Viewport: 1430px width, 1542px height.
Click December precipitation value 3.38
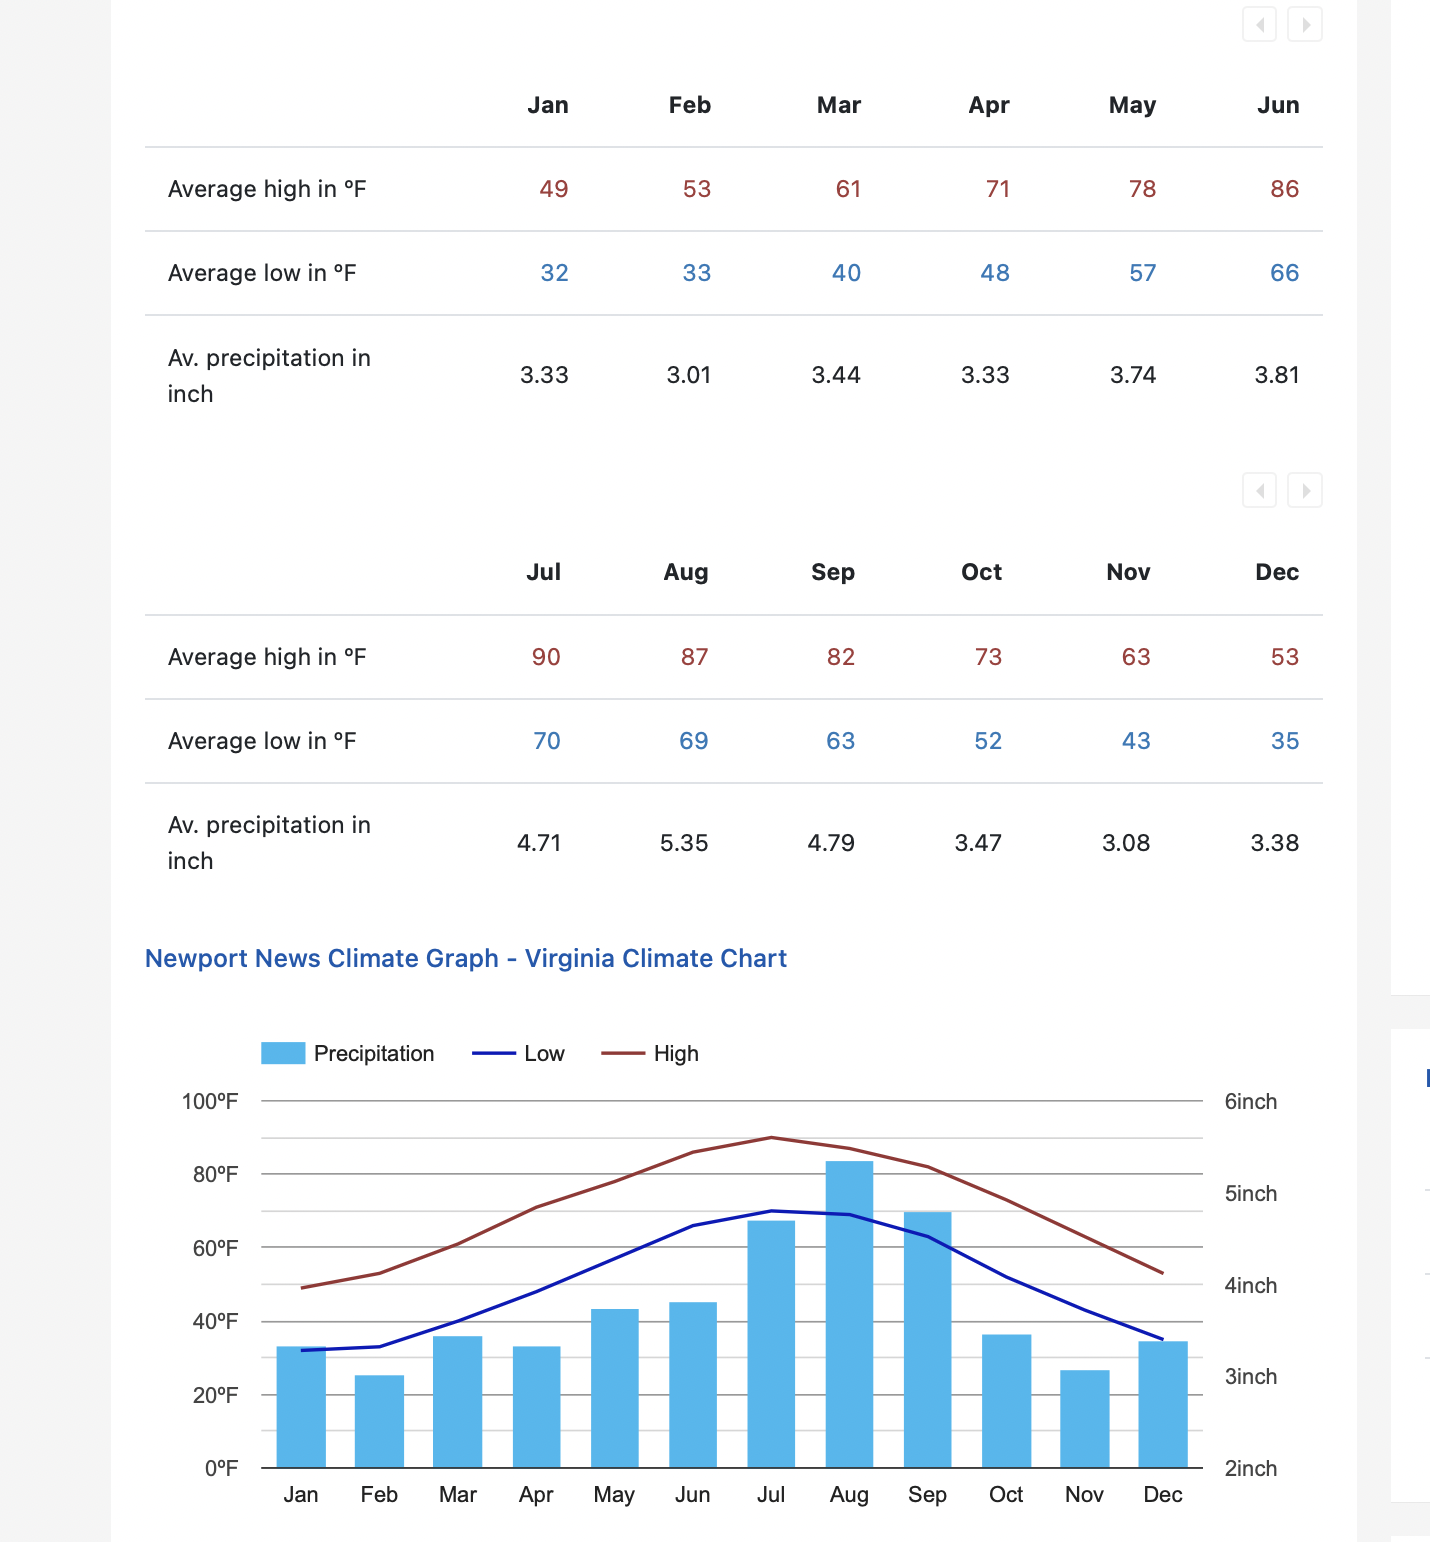(1275, 843)
